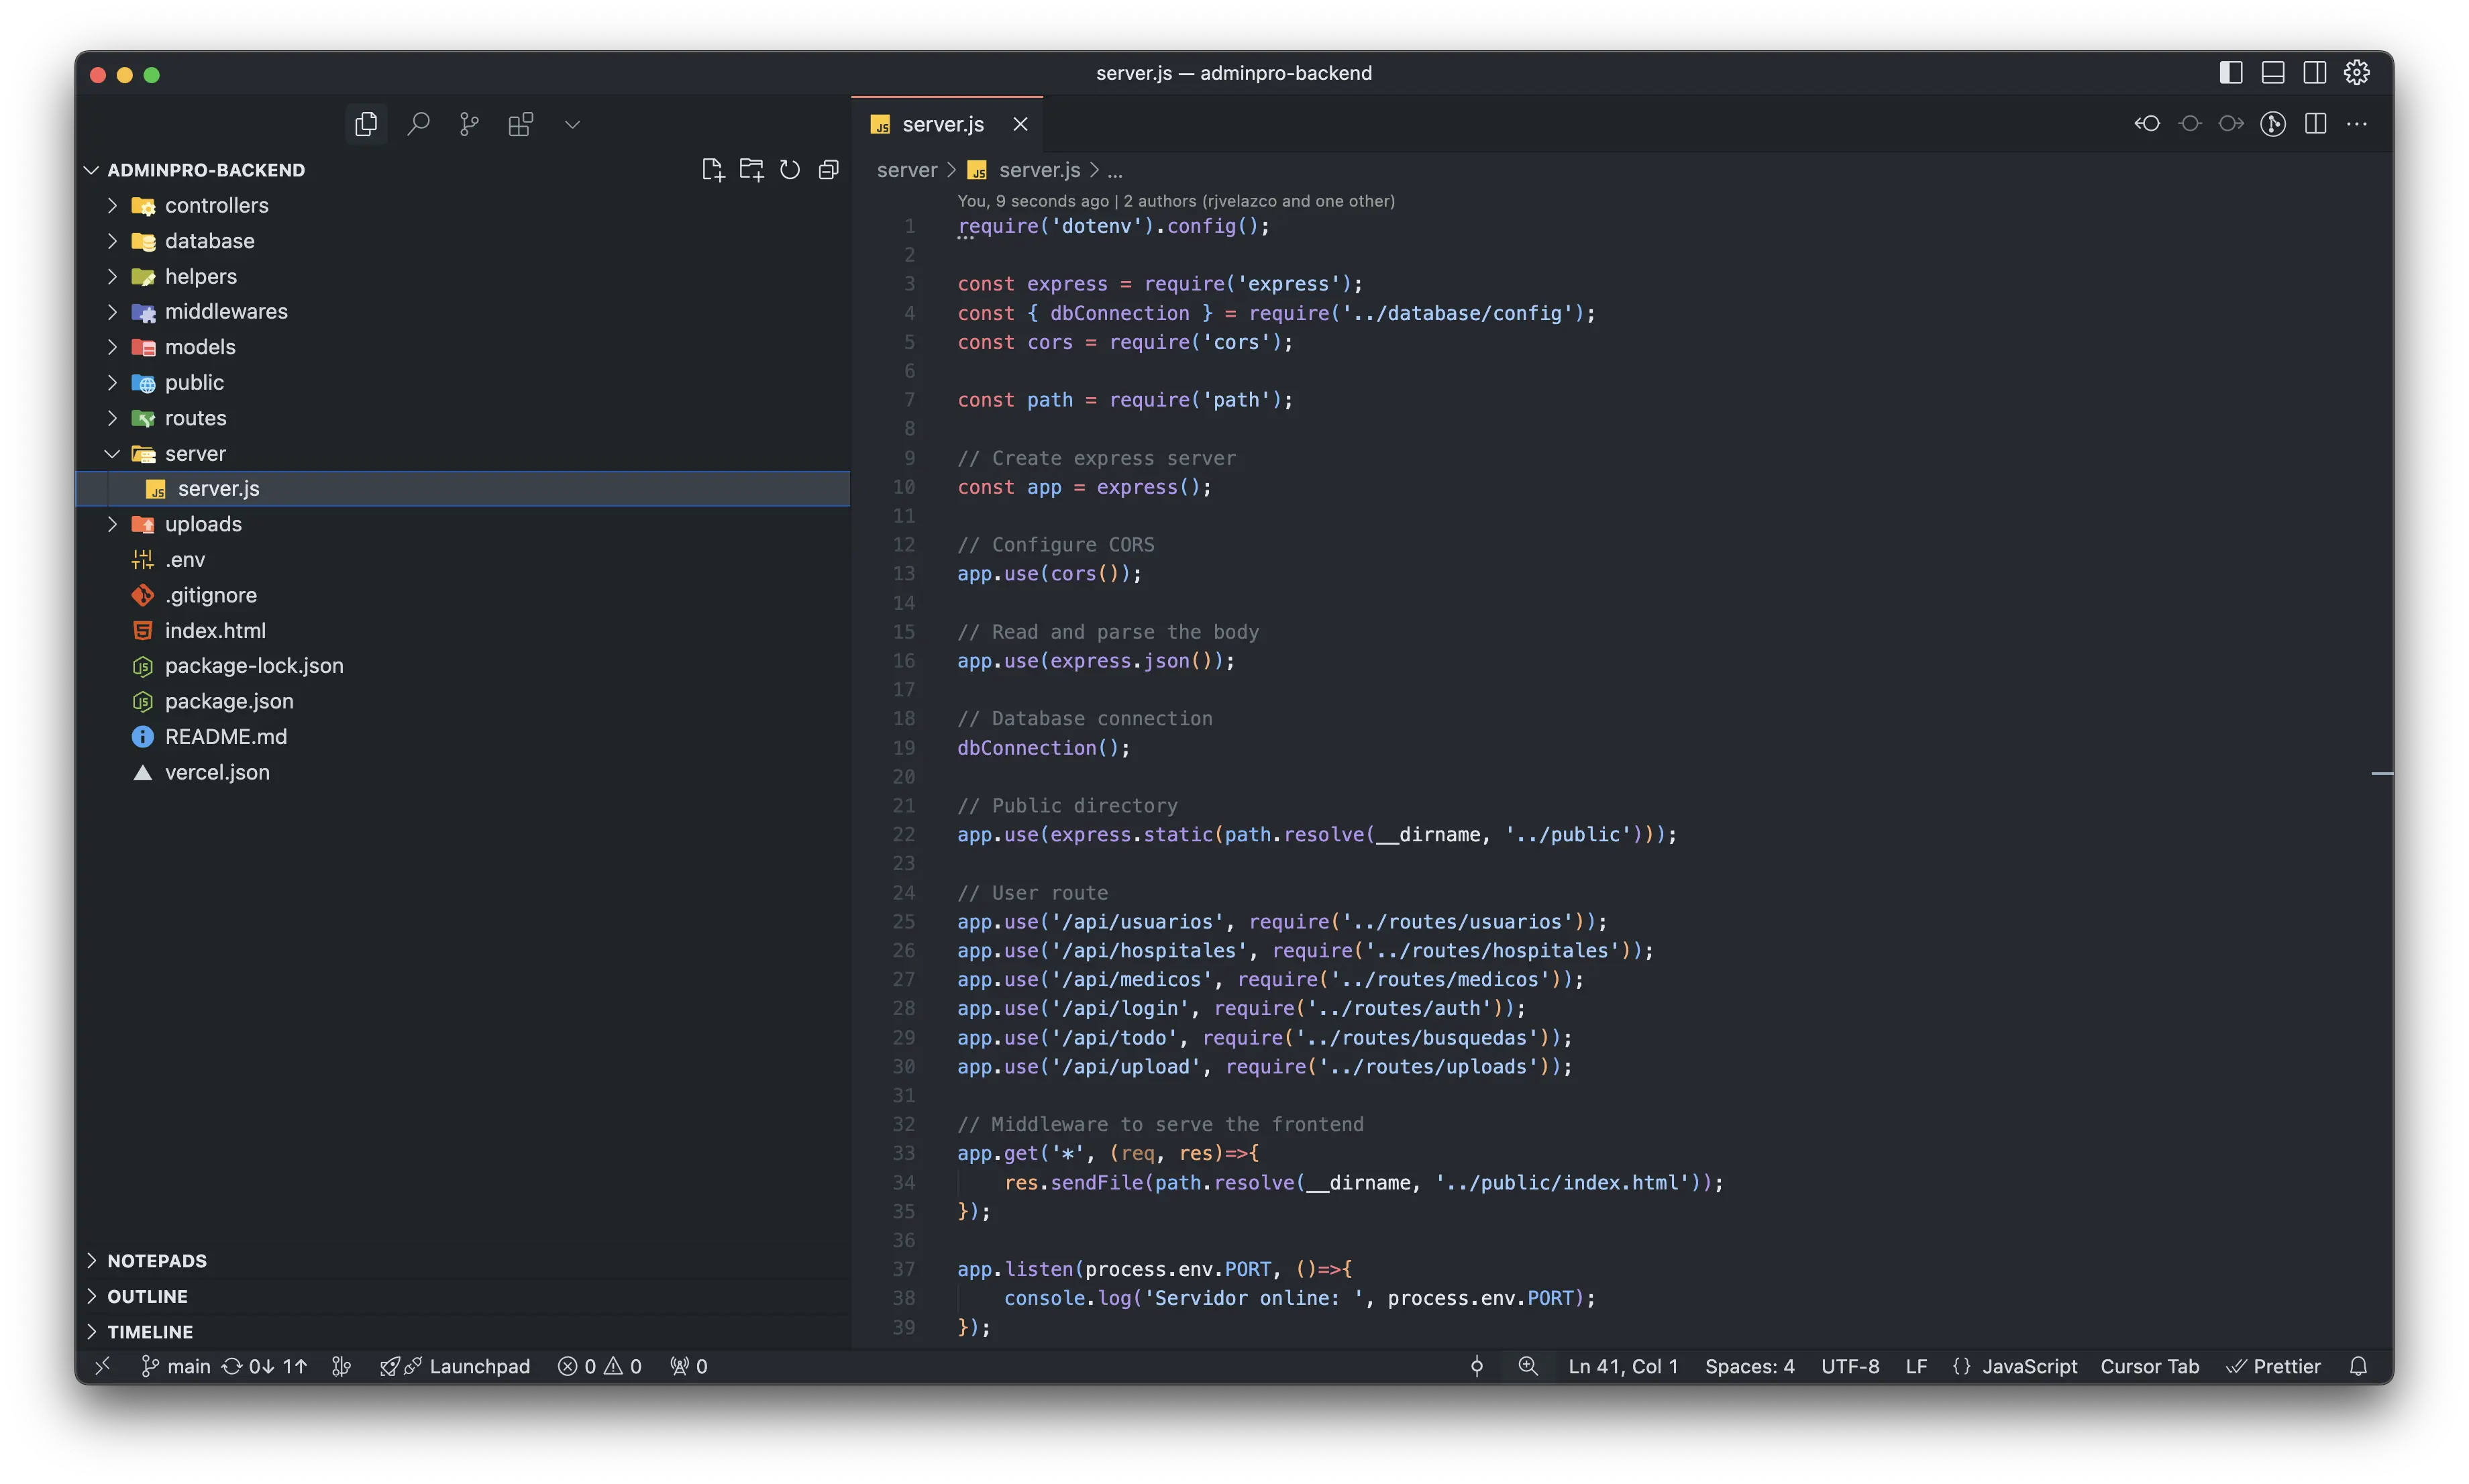
Task: Expand the middlewares folder
Action: (113, 311)
